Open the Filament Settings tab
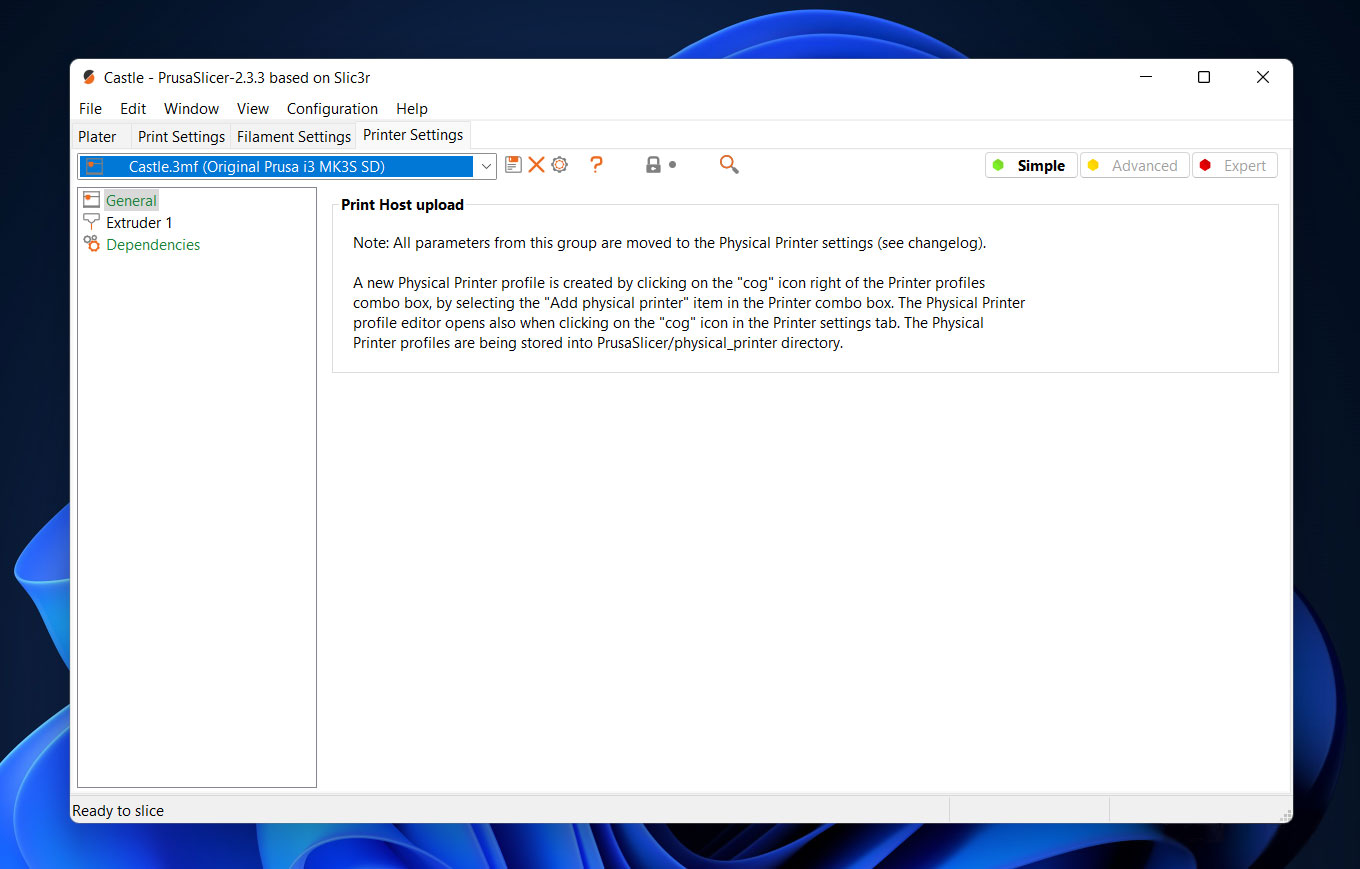 click(x=294, y=136)
